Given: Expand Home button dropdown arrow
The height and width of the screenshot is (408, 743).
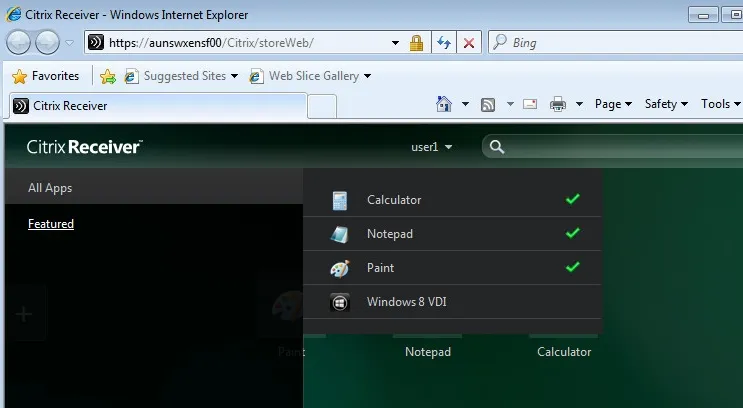Looking at the screenshot, I should click(x=465, y=104).
